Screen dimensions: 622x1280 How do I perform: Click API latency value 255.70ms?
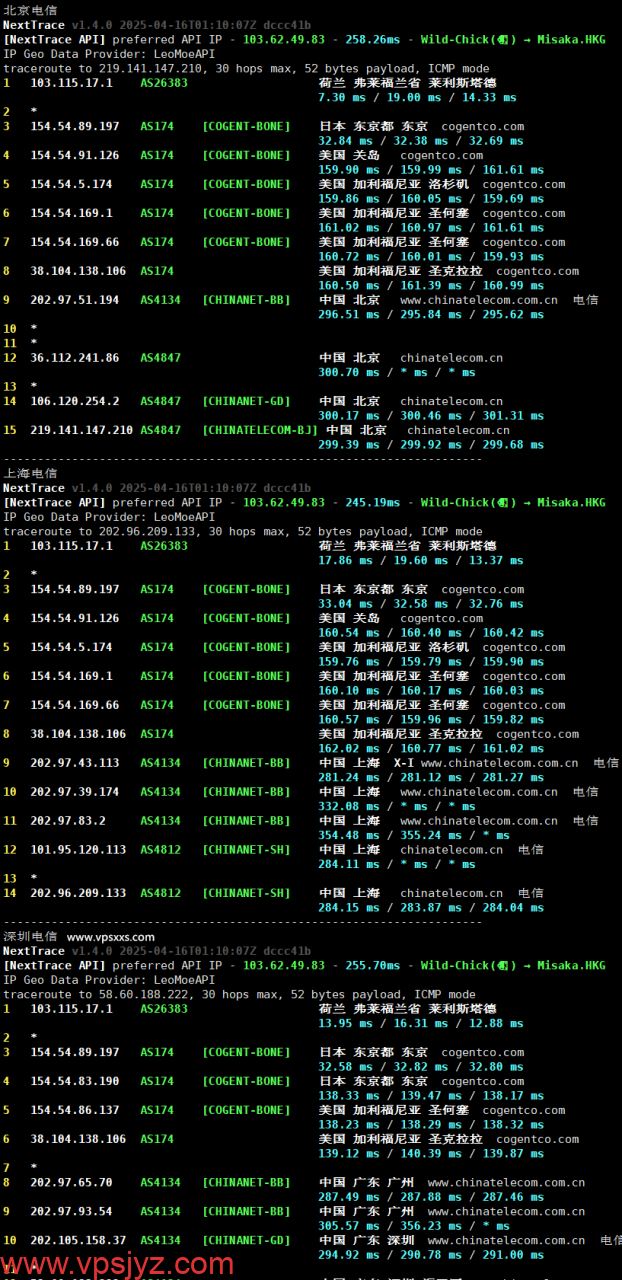tap(372, 965)
